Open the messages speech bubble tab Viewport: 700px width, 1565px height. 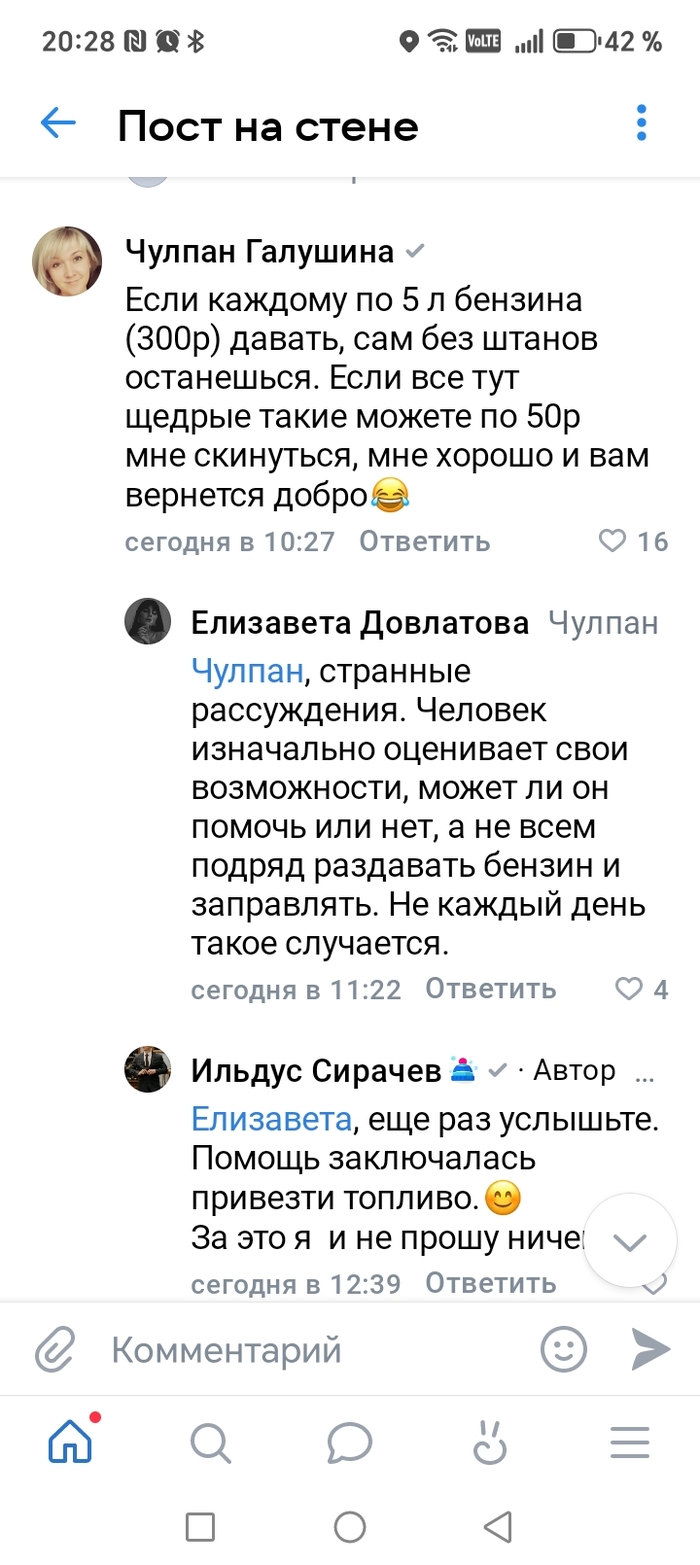pos(350,1443)
